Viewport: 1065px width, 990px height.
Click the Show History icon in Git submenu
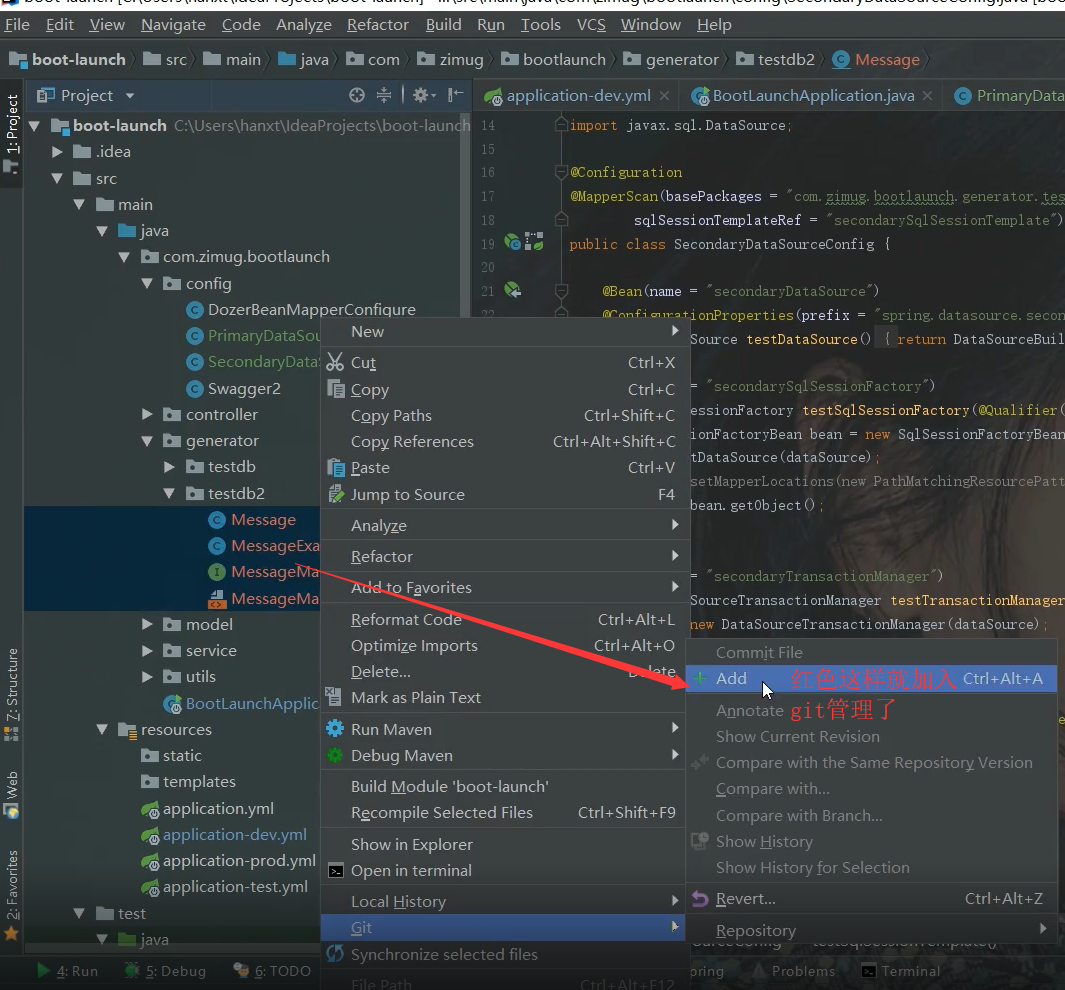pyautogui.click(x=700, y=841)
